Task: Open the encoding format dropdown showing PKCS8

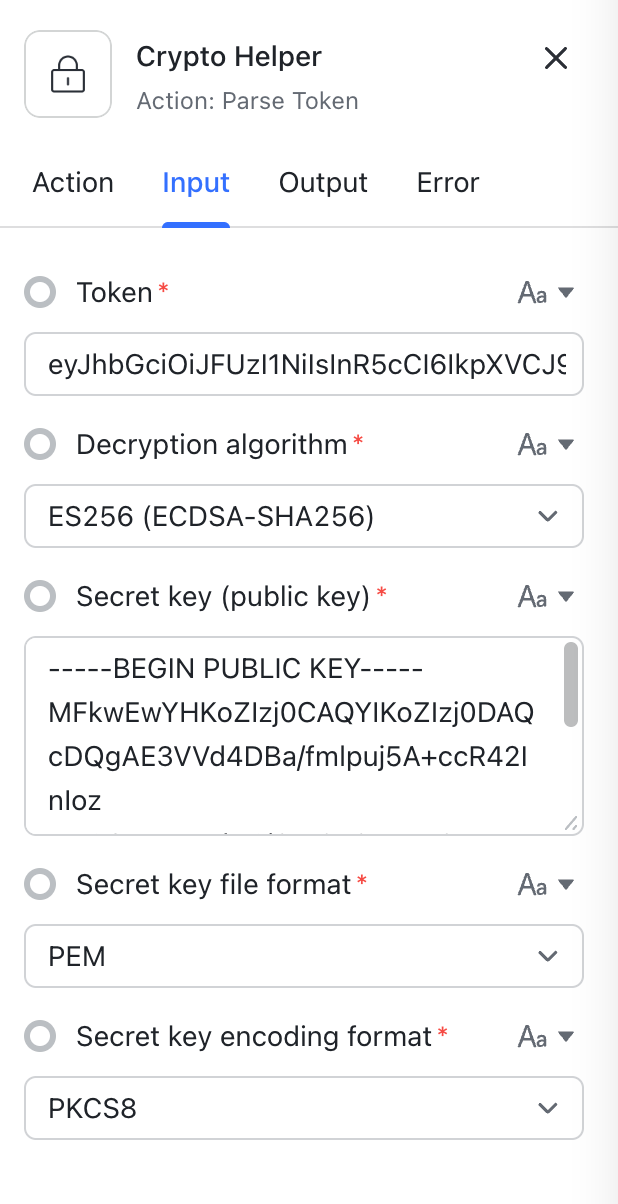Action: tap(304, 1108)
